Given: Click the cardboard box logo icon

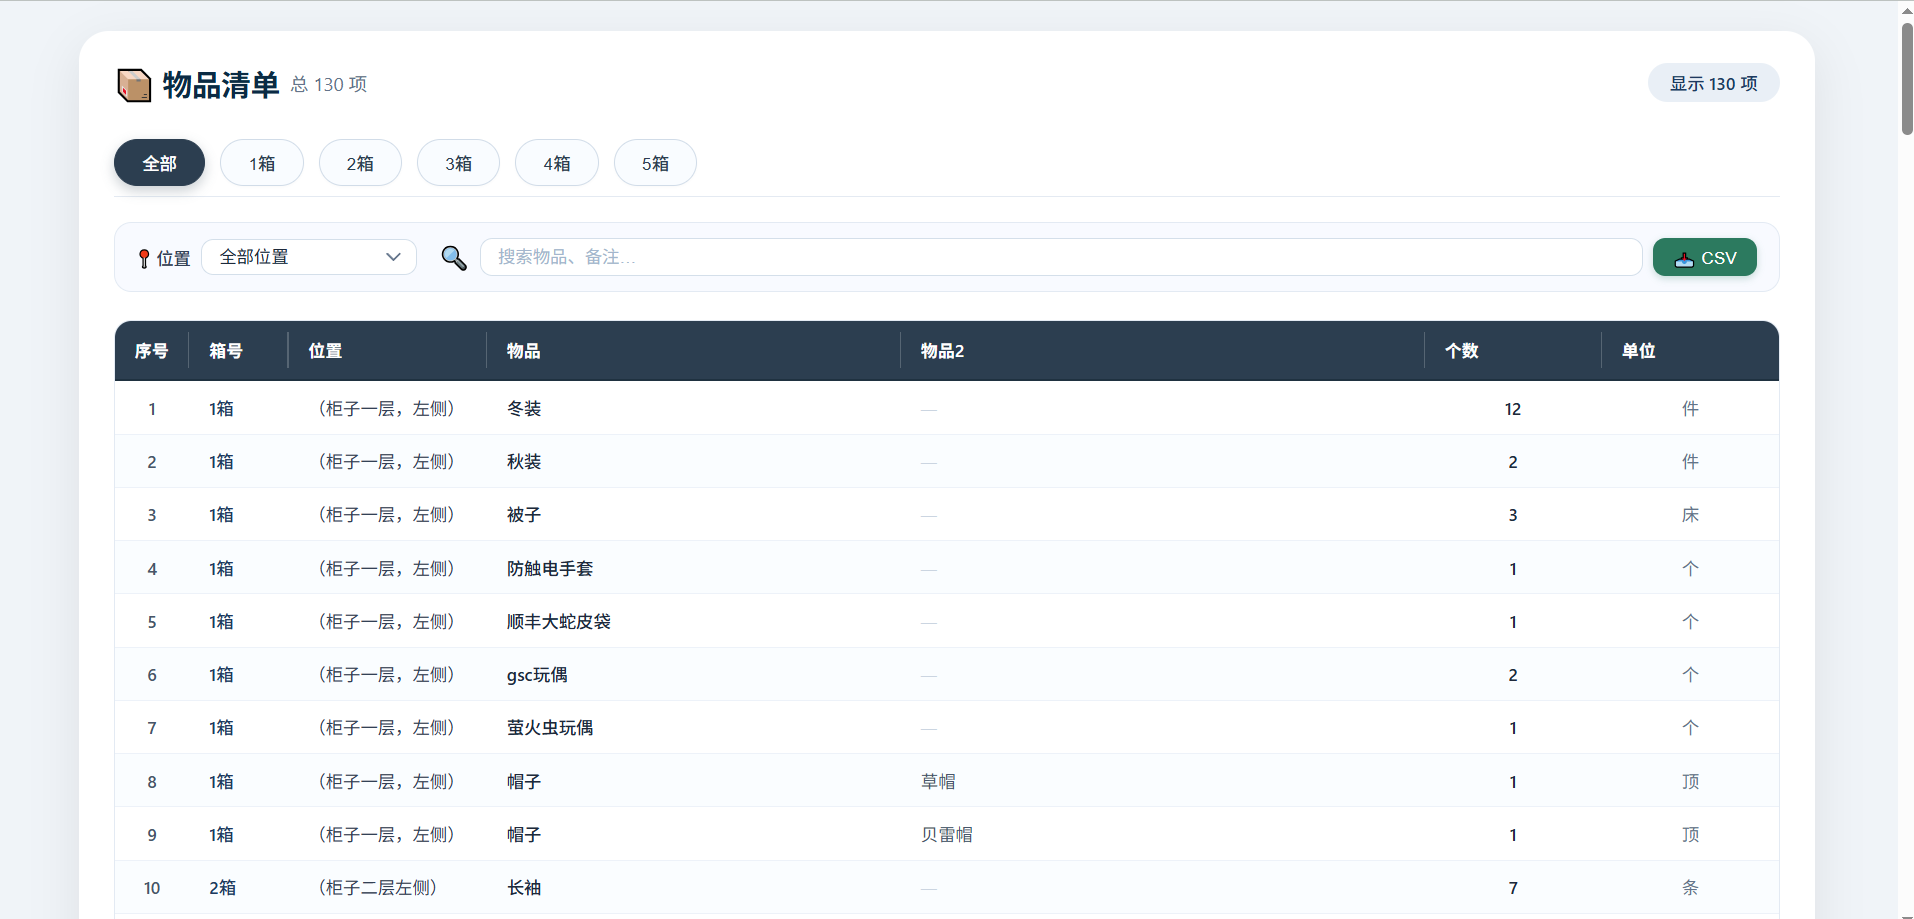Looking at the screenshot, I should click(134, 85).
